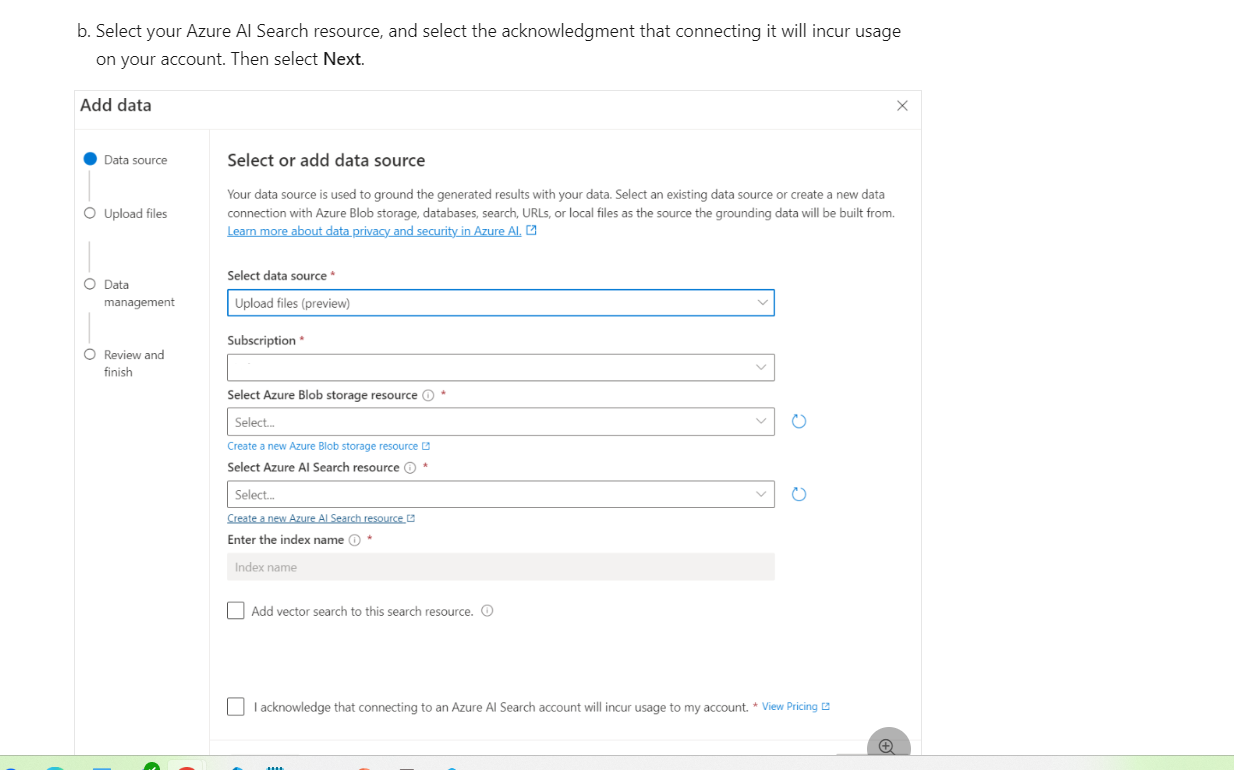1234x770 pixels.
Task: Open the Azure Blob storage resource dropdown
Action: click(500, 421)
